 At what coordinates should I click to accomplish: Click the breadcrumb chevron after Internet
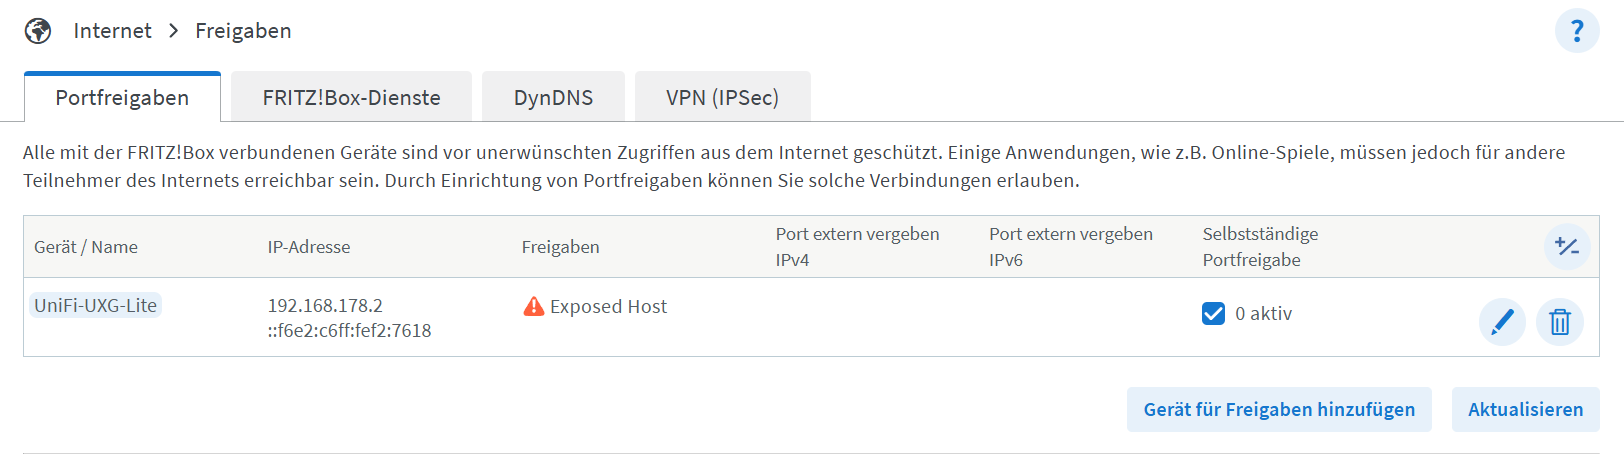pos(174,31)
